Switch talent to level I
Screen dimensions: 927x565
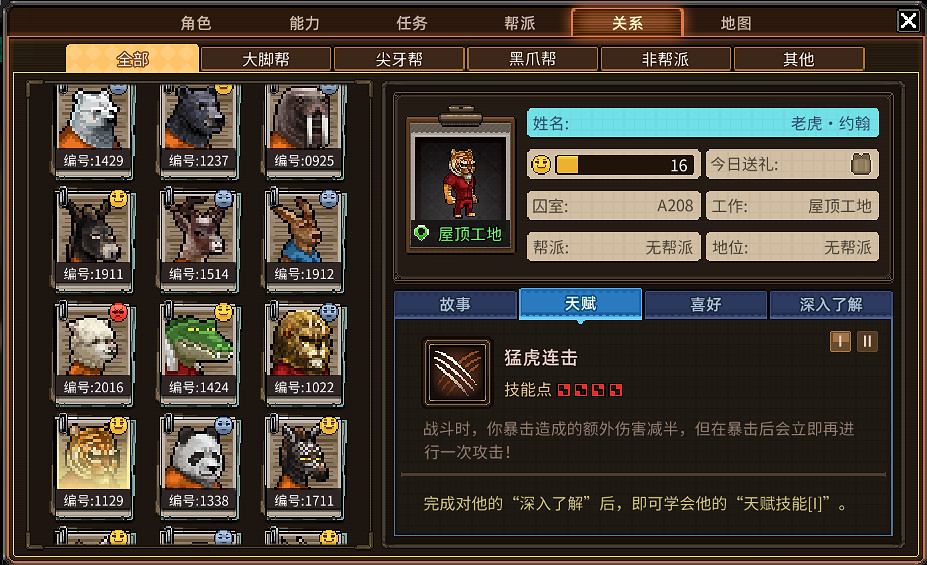tap(840, 341)
